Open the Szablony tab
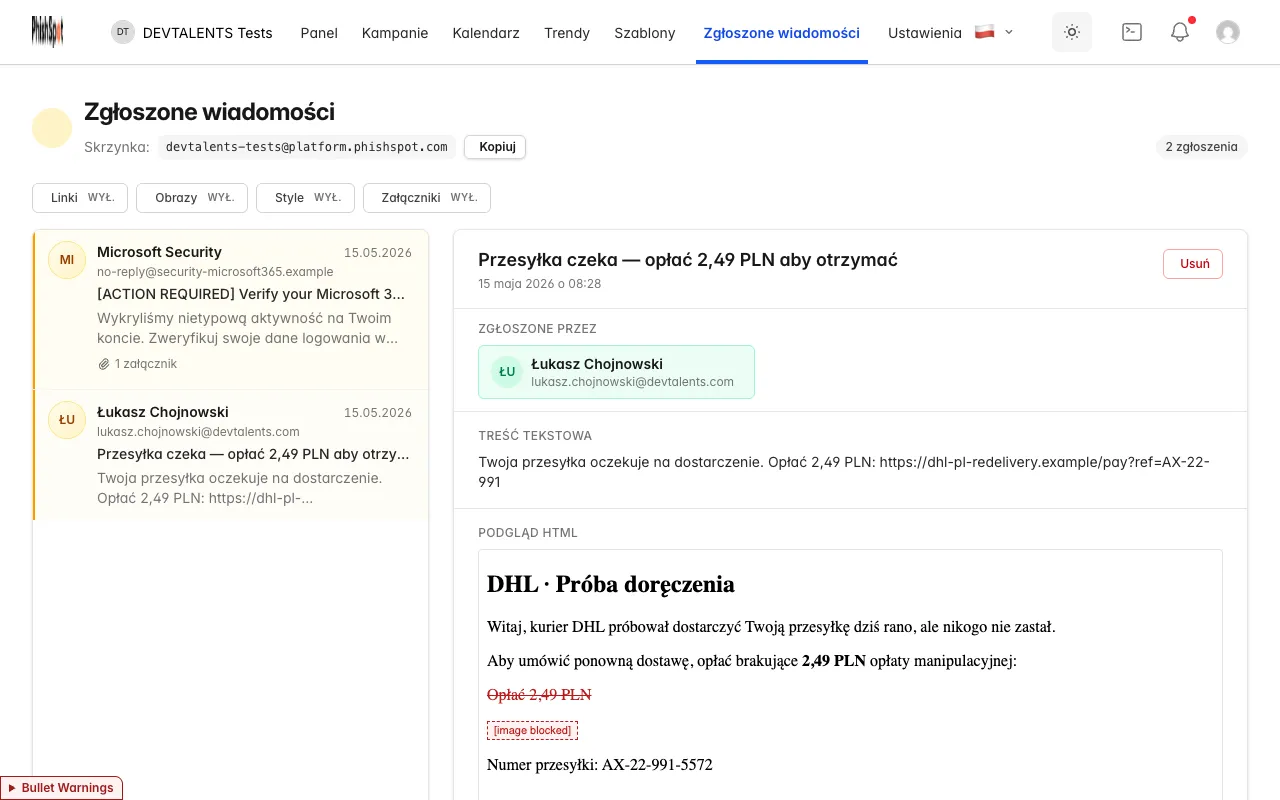Image resolution: width=1280 pixels, height=800 pixels. point(645,32)
